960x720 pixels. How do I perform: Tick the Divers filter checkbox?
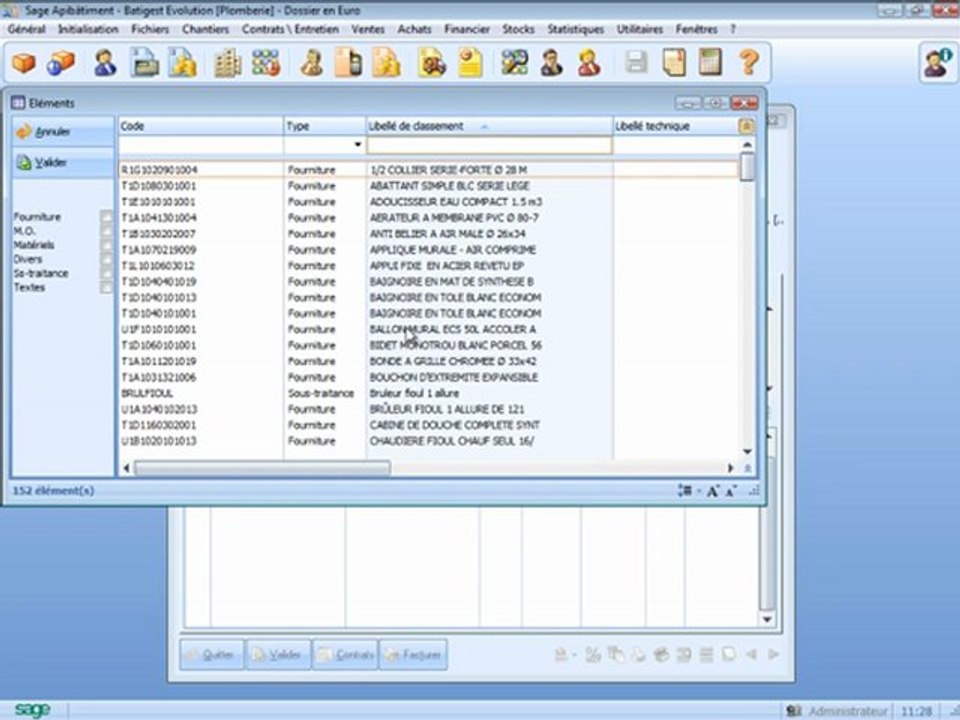click(106, 259)
